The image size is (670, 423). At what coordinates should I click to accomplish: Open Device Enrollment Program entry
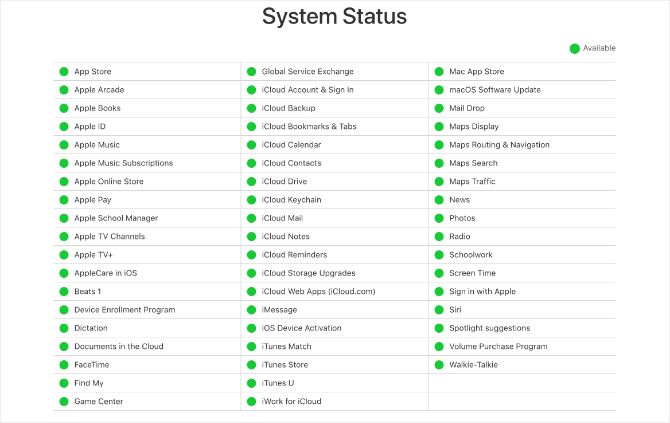124,310
